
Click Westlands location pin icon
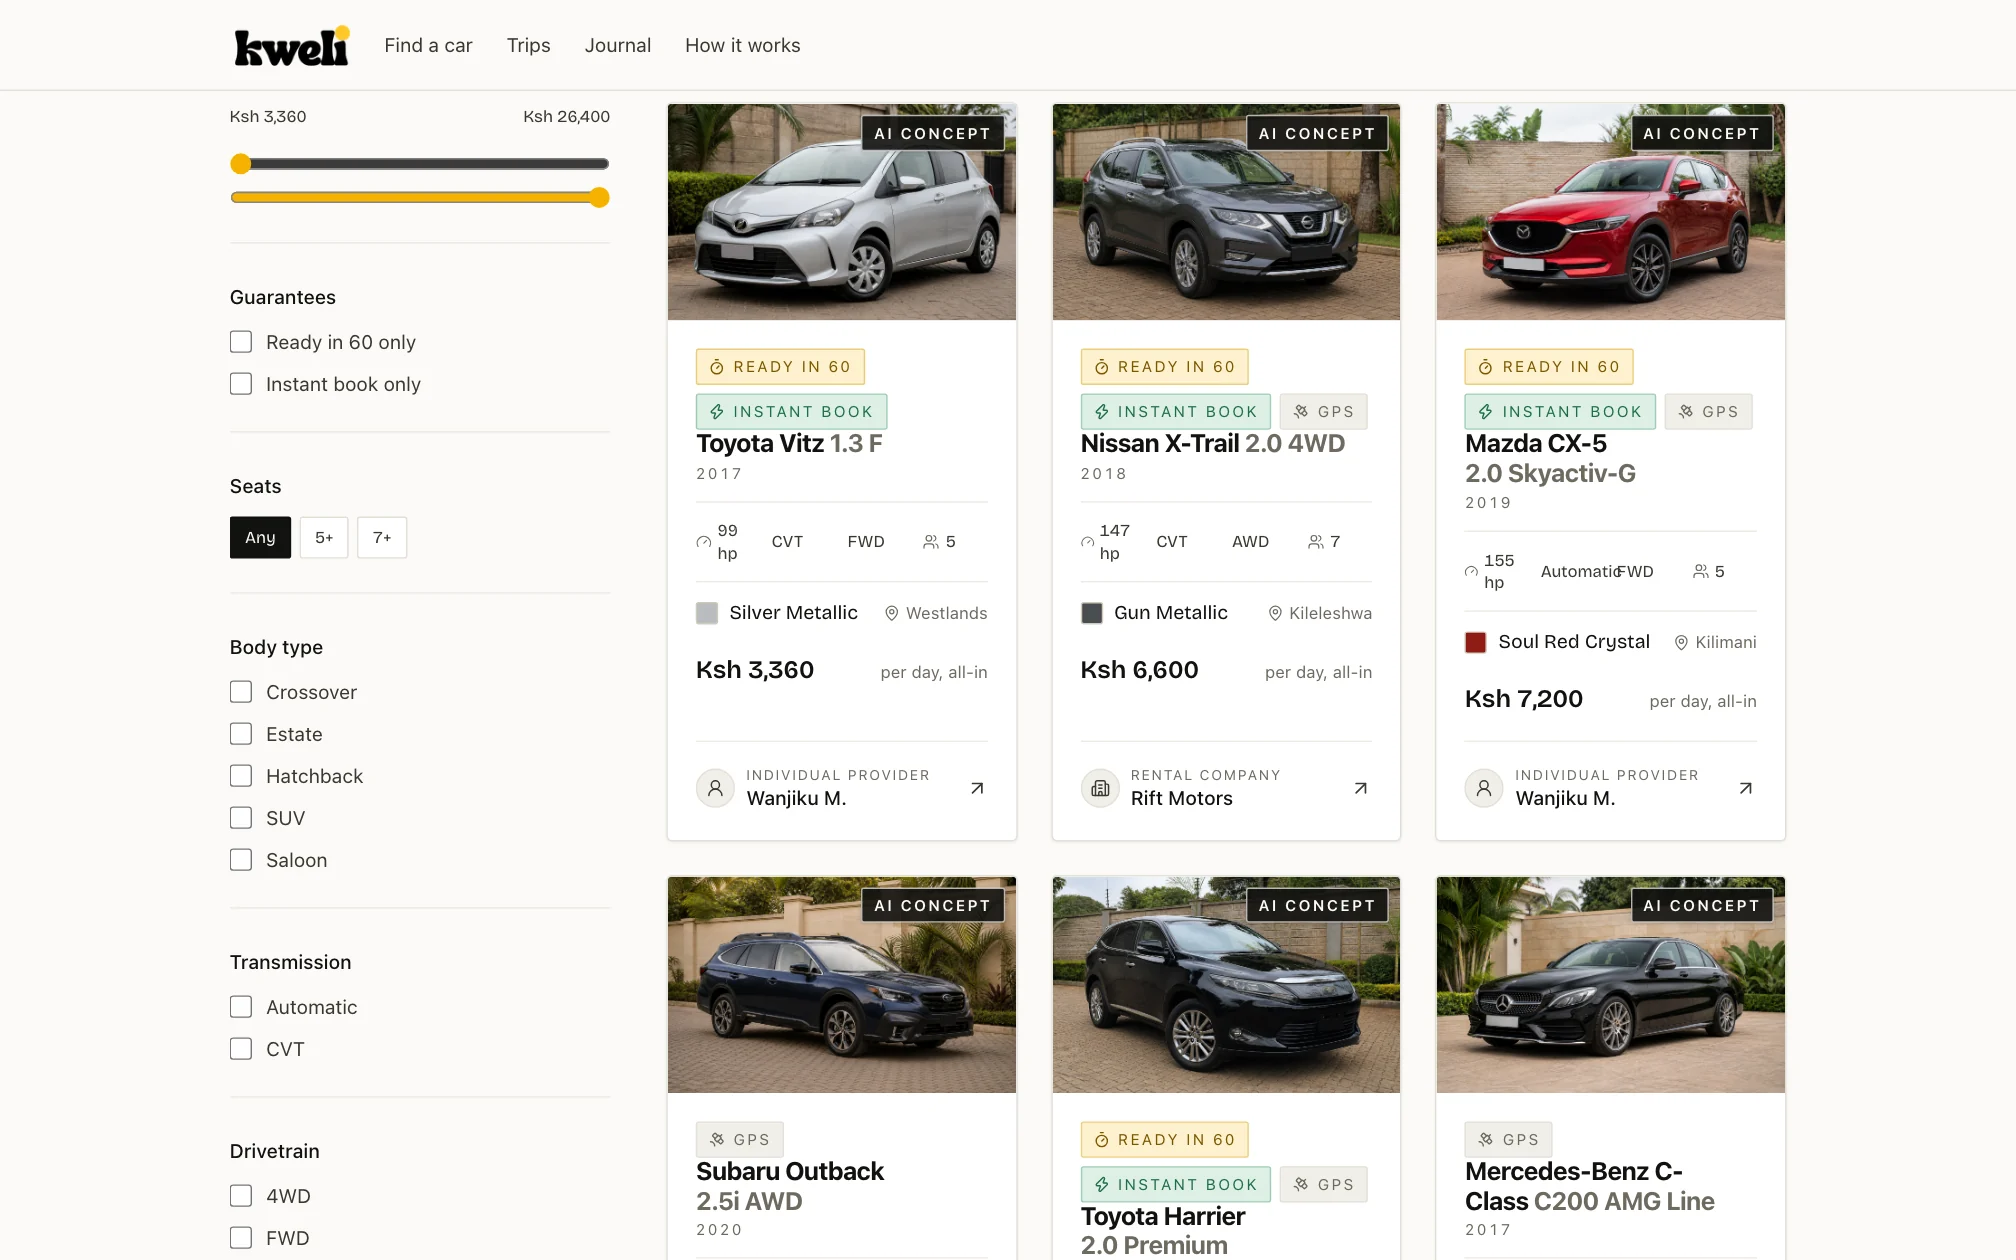coord(892,613)
